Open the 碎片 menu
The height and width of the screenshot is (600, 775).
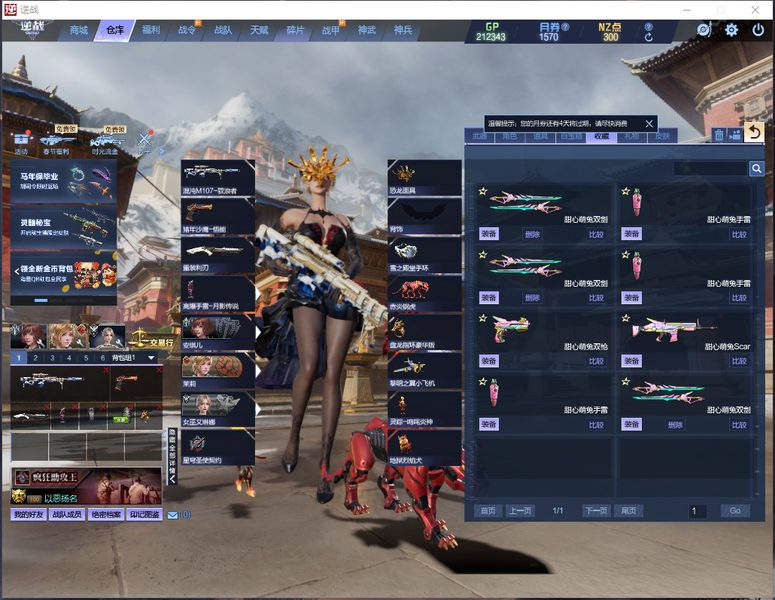pyautogui.click(x=295, y=30)
